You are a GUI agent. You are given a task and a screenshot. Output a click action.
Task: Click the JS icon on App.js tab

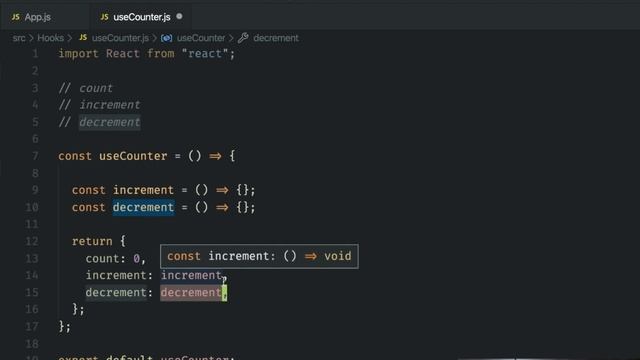[16, 17]
